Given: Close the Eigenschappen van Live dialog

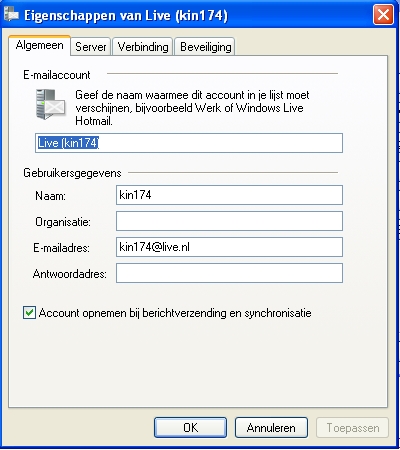Looking at the screenshot, I should pos(383,15).
